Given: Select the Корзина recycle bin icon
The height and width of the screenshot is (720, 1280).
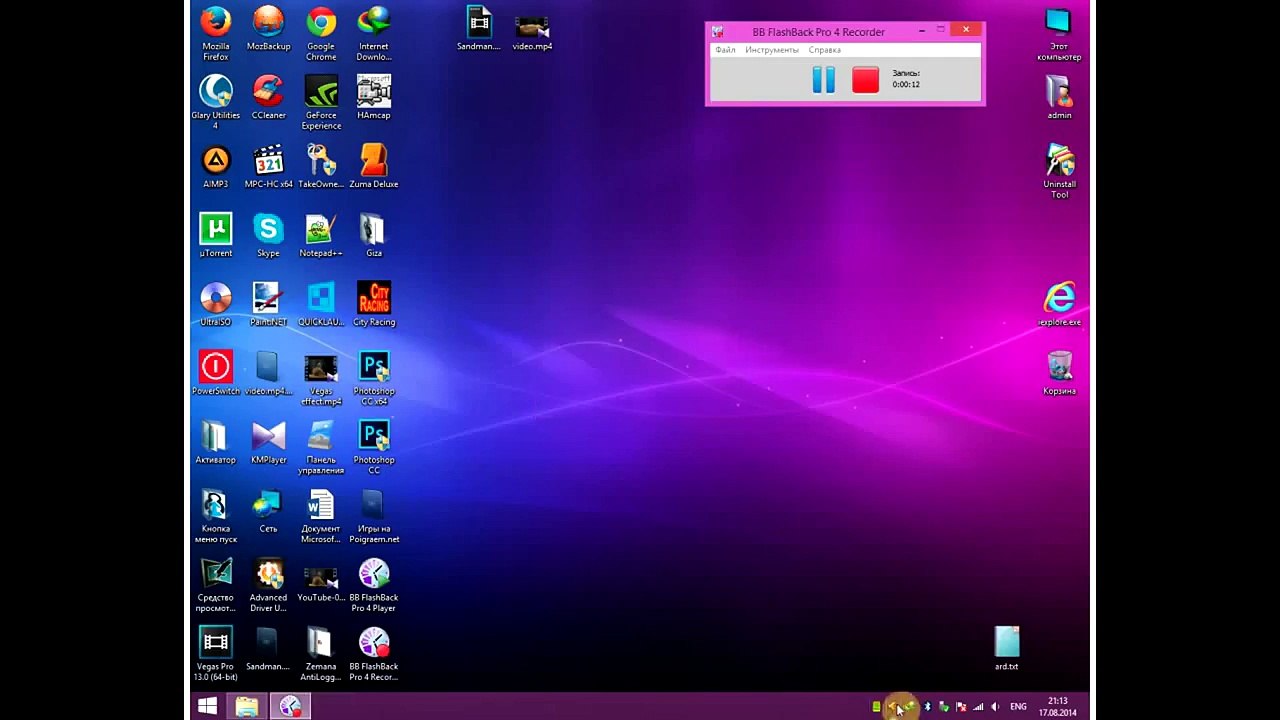Looking at the screenshot, I should pyautogui.click(x=1059, y=373).
